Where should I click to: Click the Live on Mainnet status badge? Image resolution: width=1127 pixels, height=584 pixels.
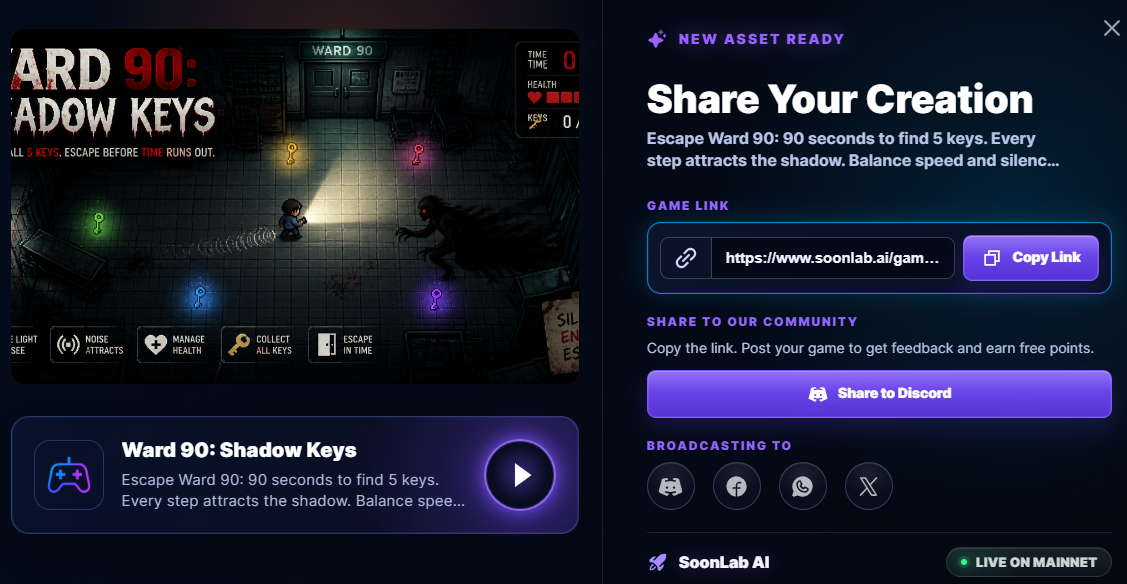point(1029,562)
